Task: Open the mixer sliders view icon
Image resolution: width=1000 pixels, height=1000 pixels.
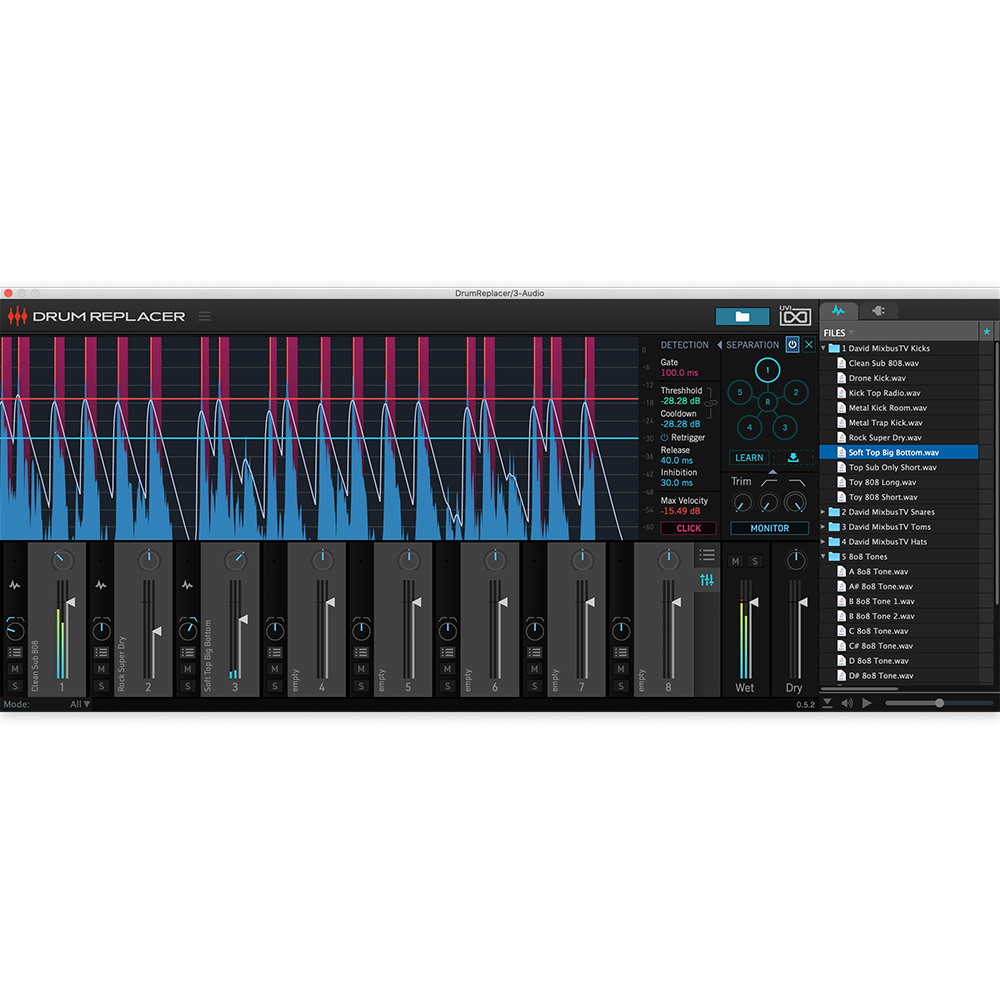Action: [x=707, y=580]
